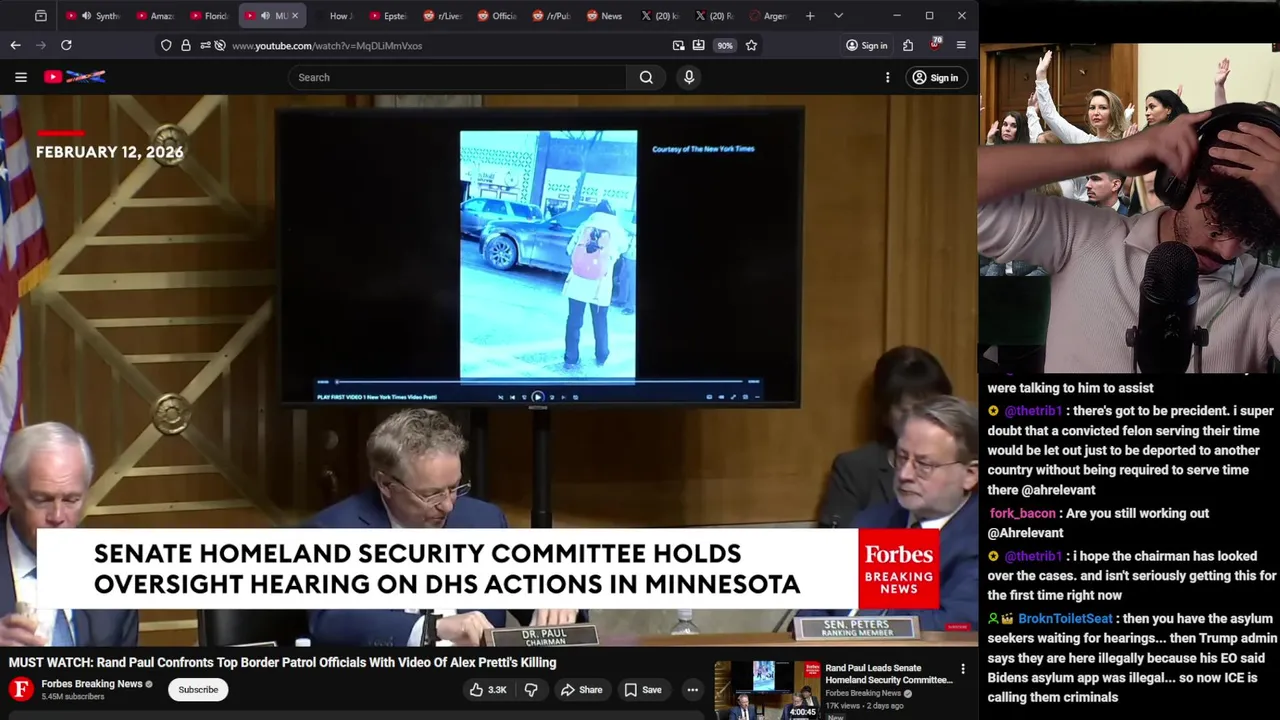Open a new browser tab

coord(810,16)
